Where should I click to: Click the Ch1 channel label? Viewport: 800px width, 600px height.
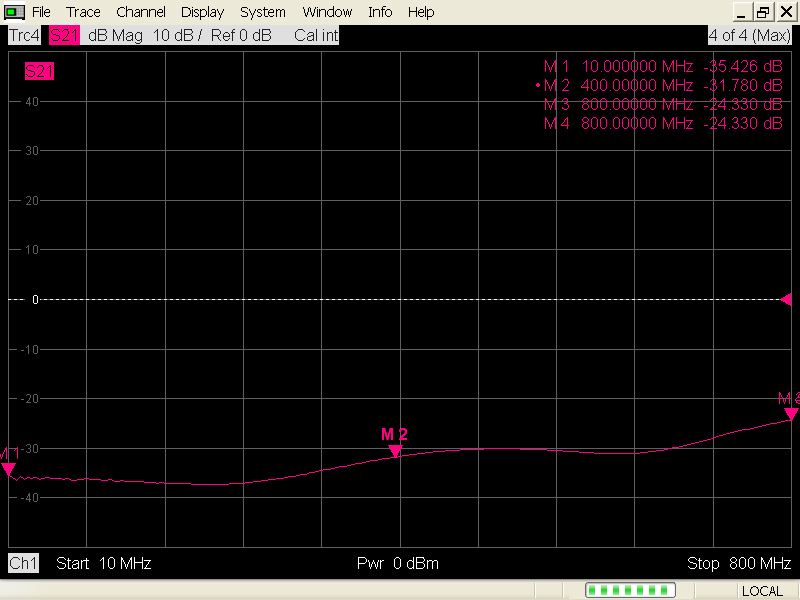[x=23, y=563]
